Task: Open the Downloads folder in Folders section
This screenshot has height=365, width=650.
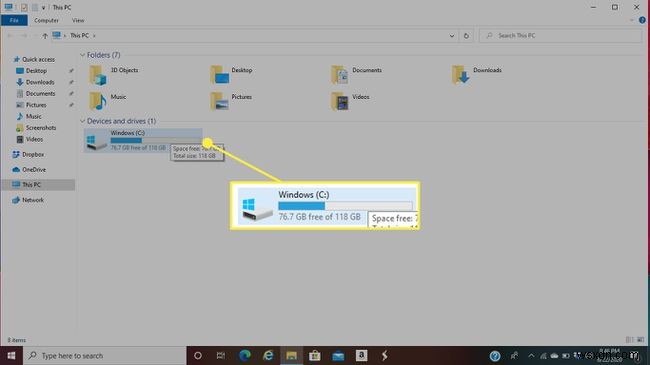Action: coord(477,75)
